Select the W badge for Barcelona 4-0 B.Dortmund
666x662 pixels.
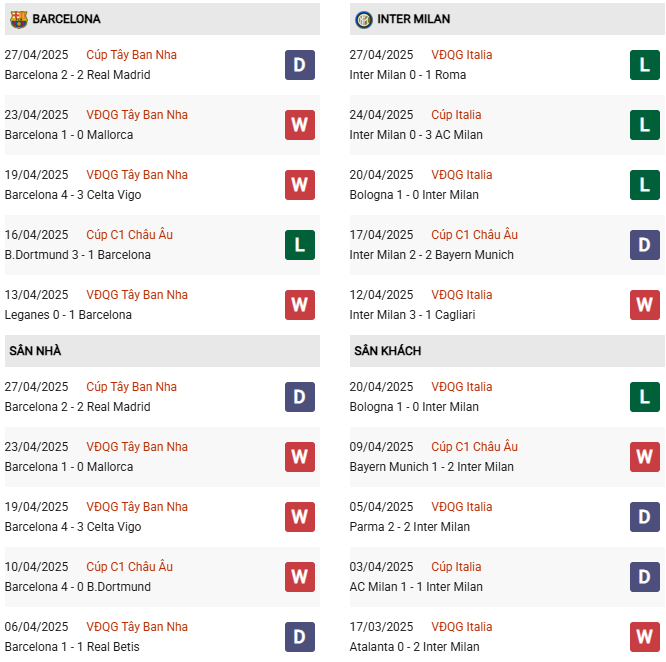[x=299, y=577]
